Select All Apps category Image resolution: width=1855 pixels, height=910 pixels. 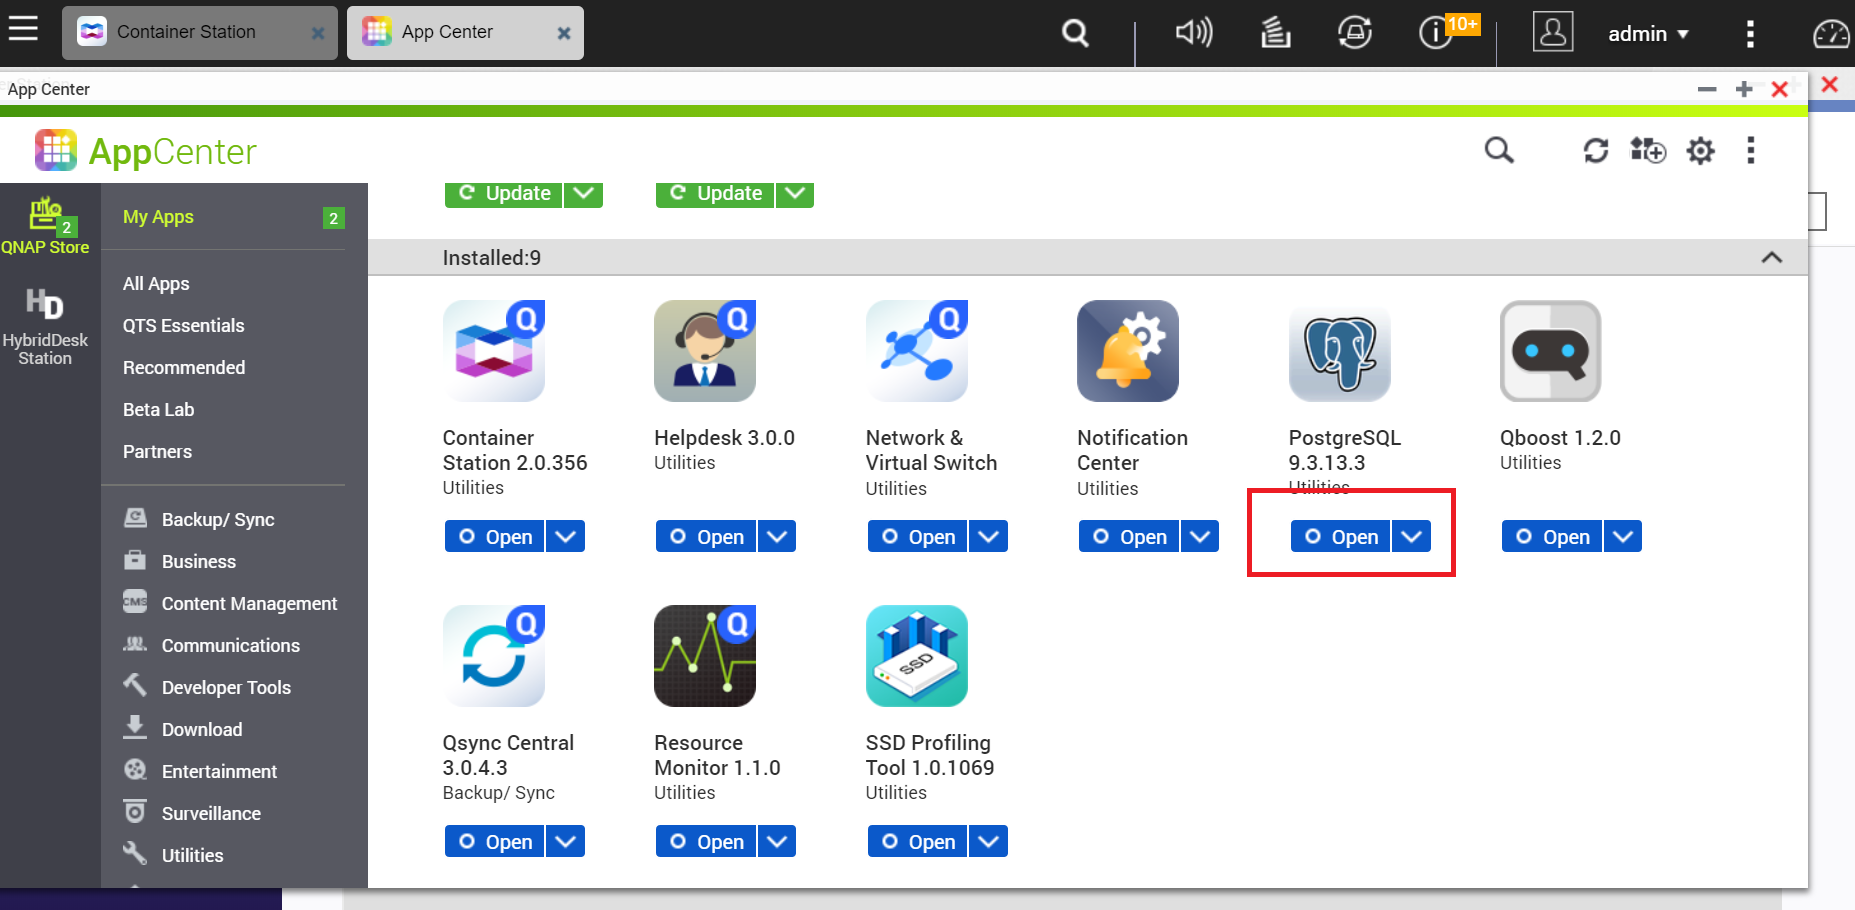(156, 284)
